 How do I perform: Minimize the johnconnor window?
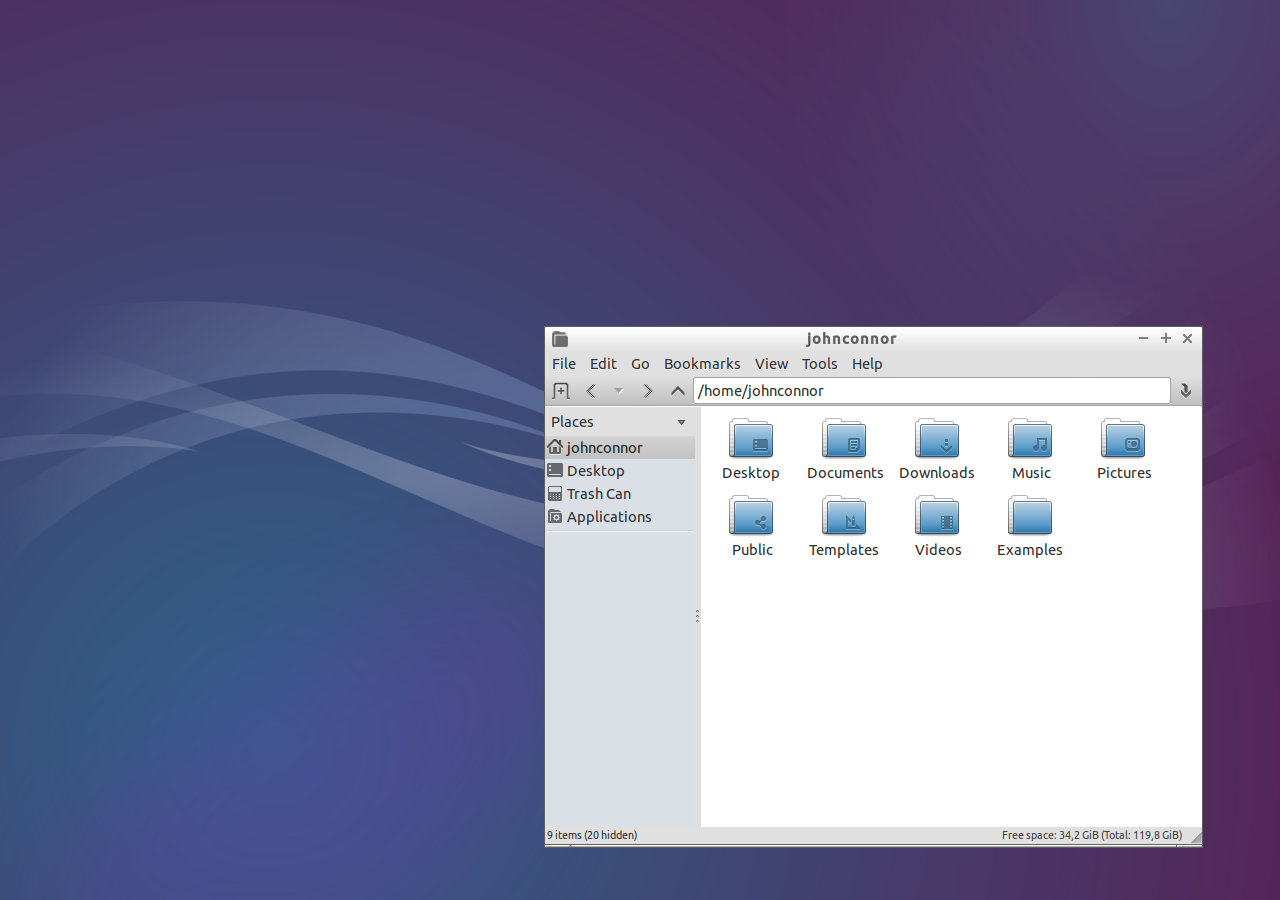coord(1143,339)
